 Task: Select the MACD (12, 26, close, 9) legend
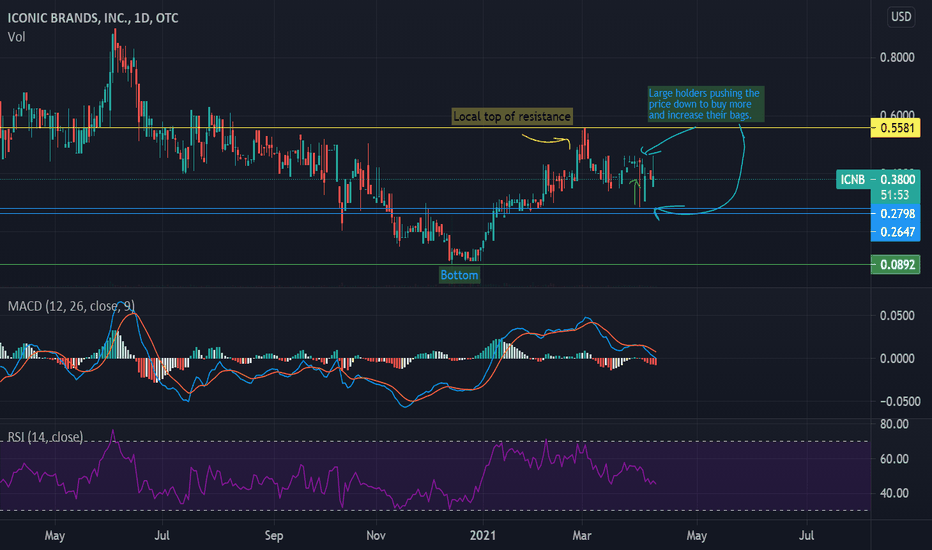click(71, 306)
